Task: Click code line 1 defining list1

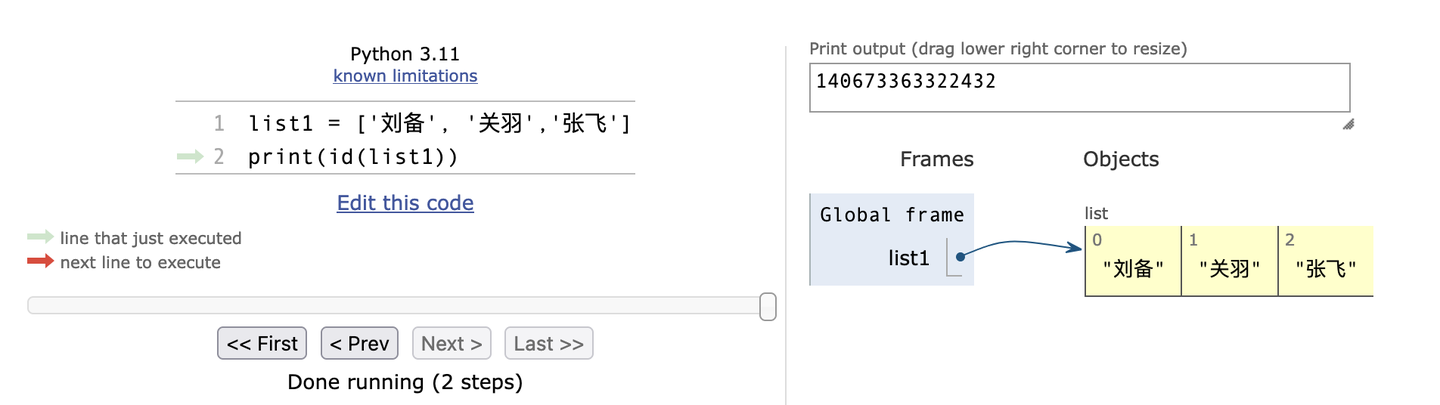Action: tap(438, 124)
